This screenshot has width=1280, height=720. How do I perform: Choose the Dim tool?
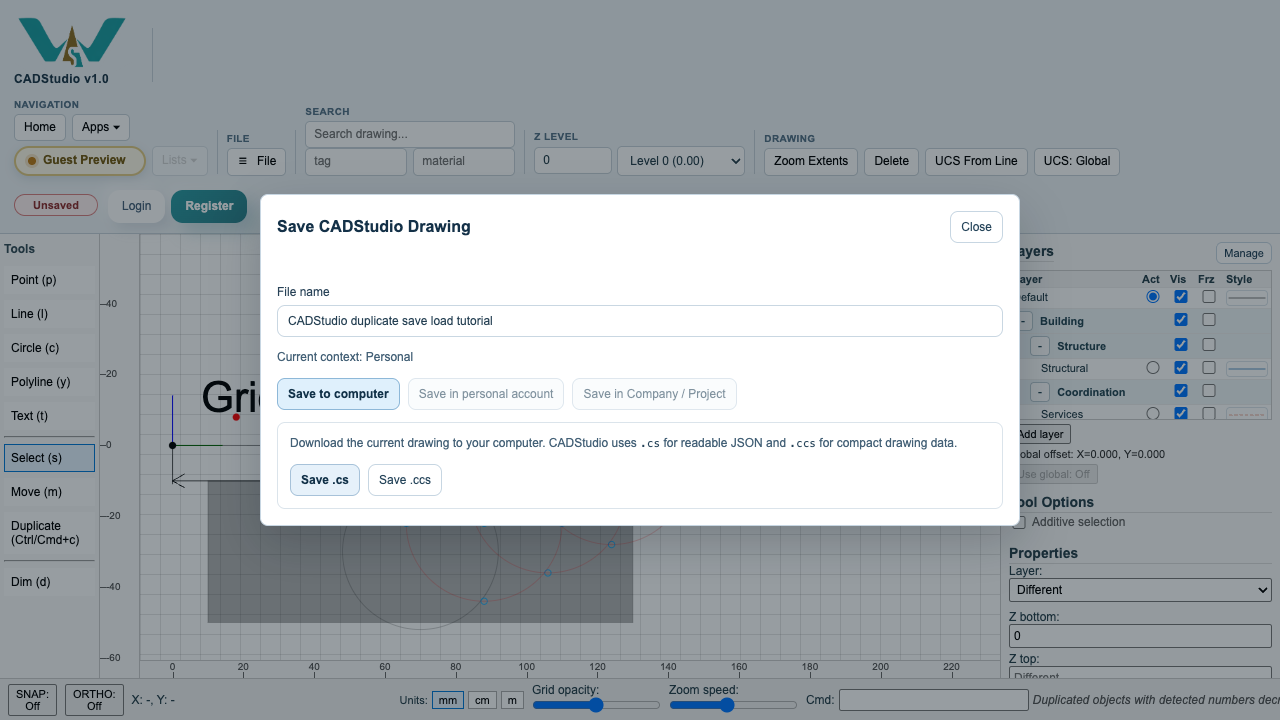click(x=49, y=582)
